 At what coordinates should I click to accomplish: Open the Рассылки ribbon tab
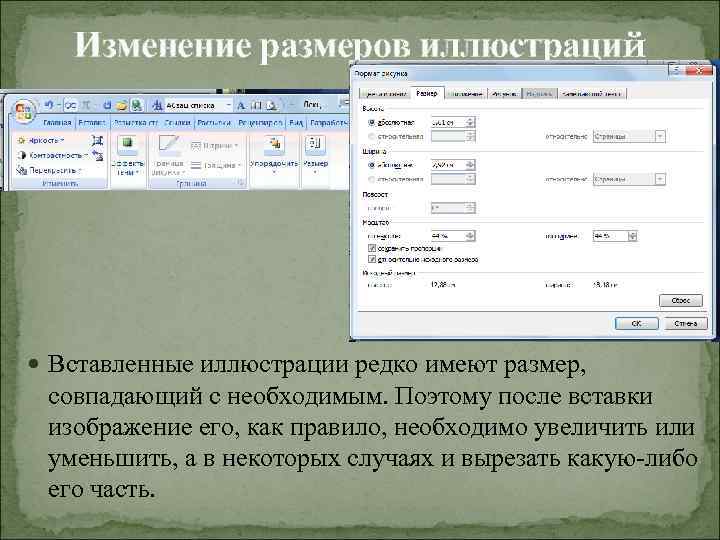point(214,123)
